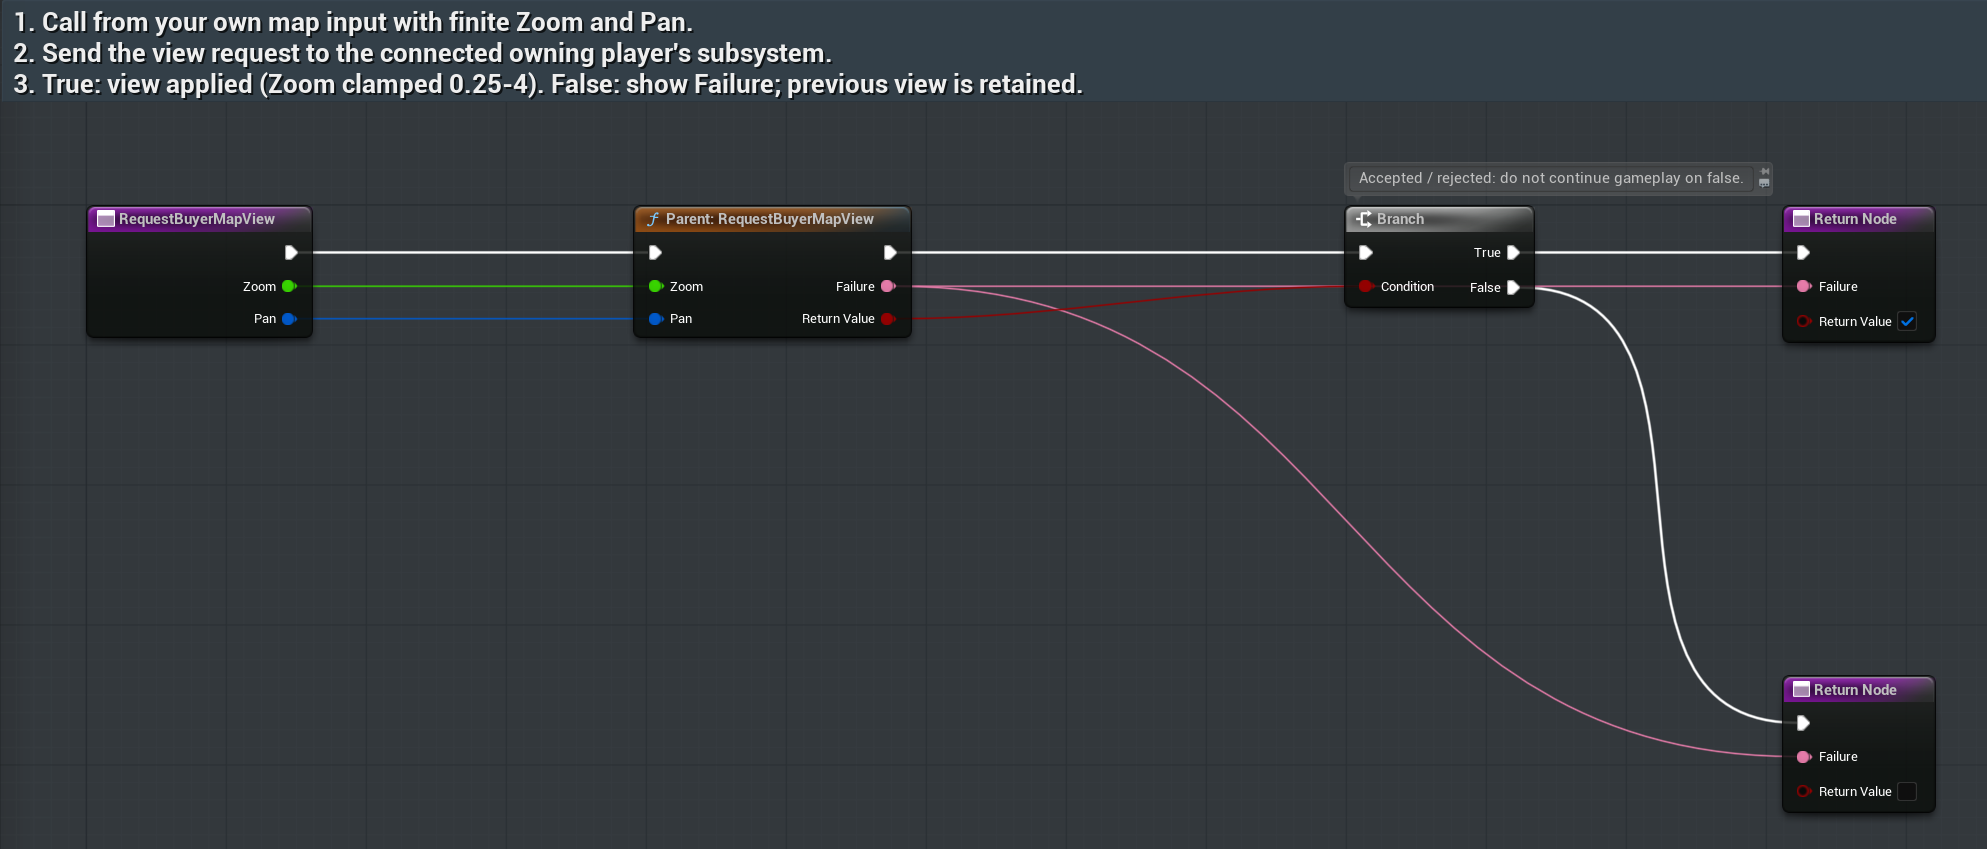
Task: Select the 'RequestBuyerMapView' entry node title
Action: (197, 219)
